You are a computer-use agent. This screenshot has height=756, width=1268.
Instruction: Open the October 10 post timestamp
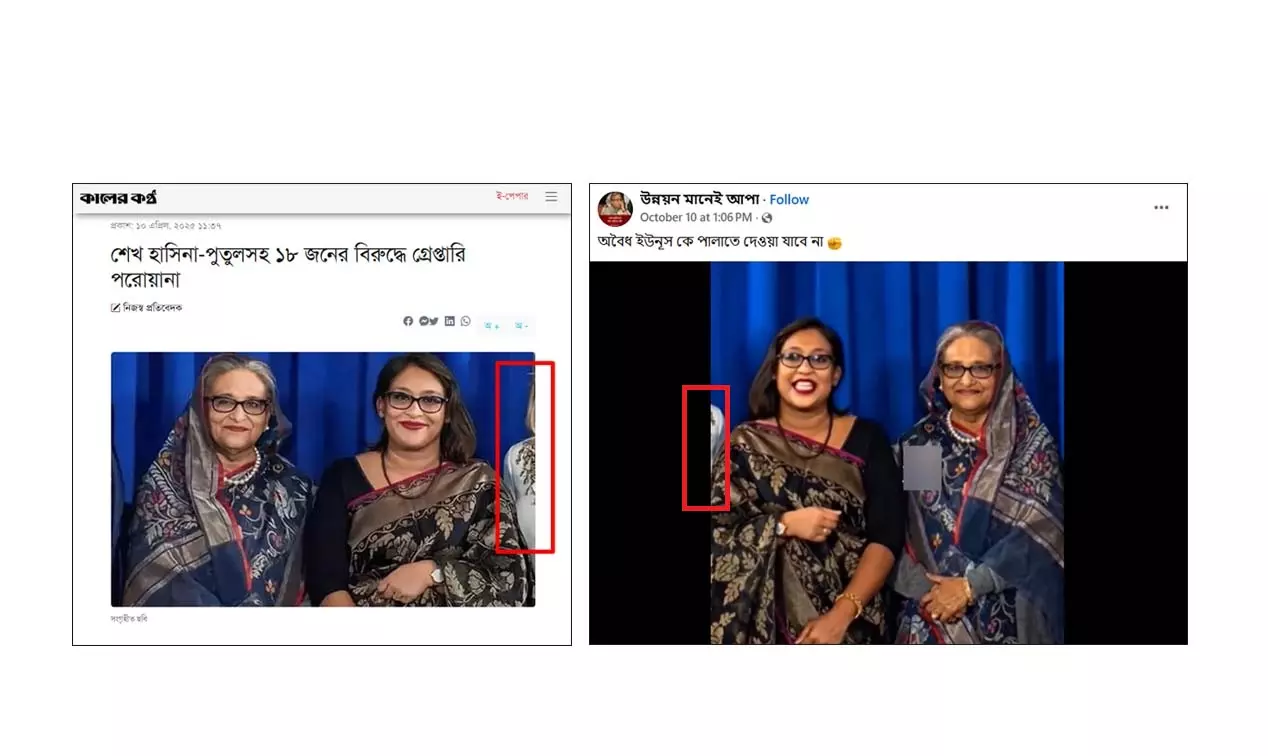[x=696, y=218]
